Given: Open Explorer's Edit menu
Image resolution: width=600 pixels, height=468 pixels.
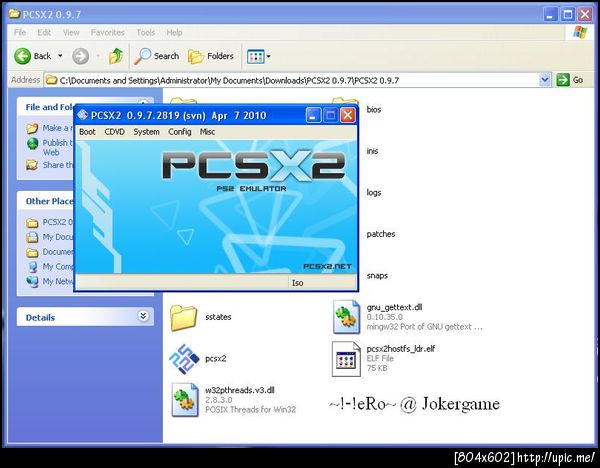Looking at the screenshot, I should point(44,33).
